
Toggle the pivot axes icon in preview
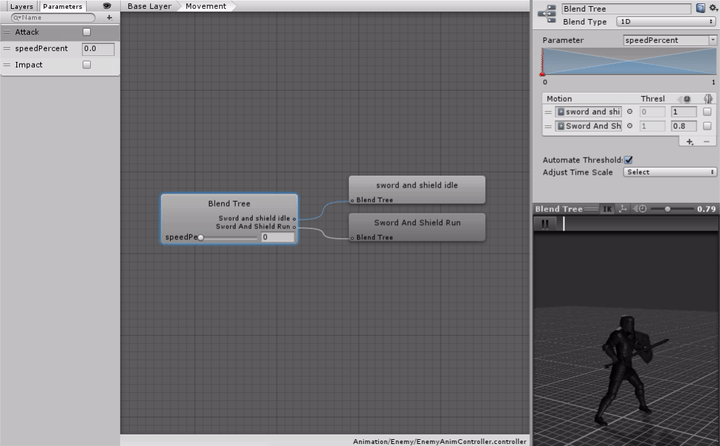[623, 208]
